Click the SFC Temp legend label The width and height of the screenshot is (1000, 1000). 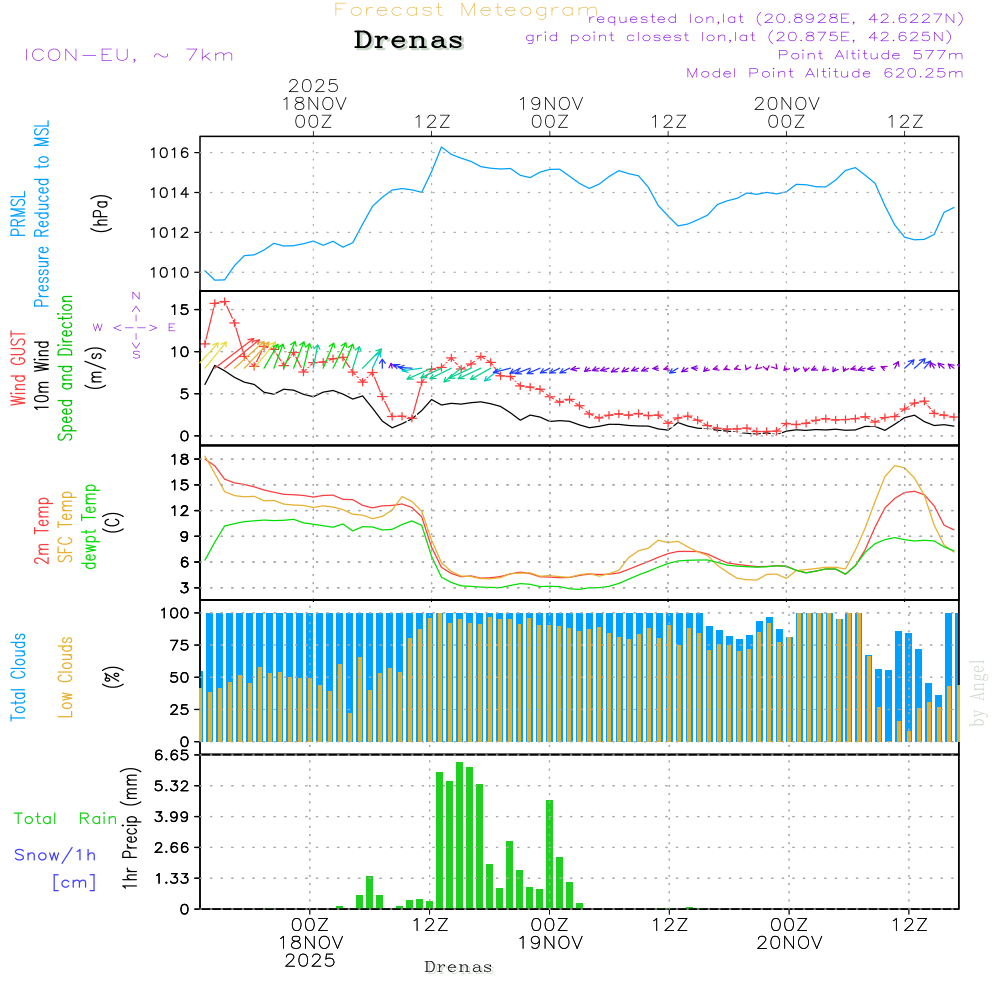(x=66, y=527)
